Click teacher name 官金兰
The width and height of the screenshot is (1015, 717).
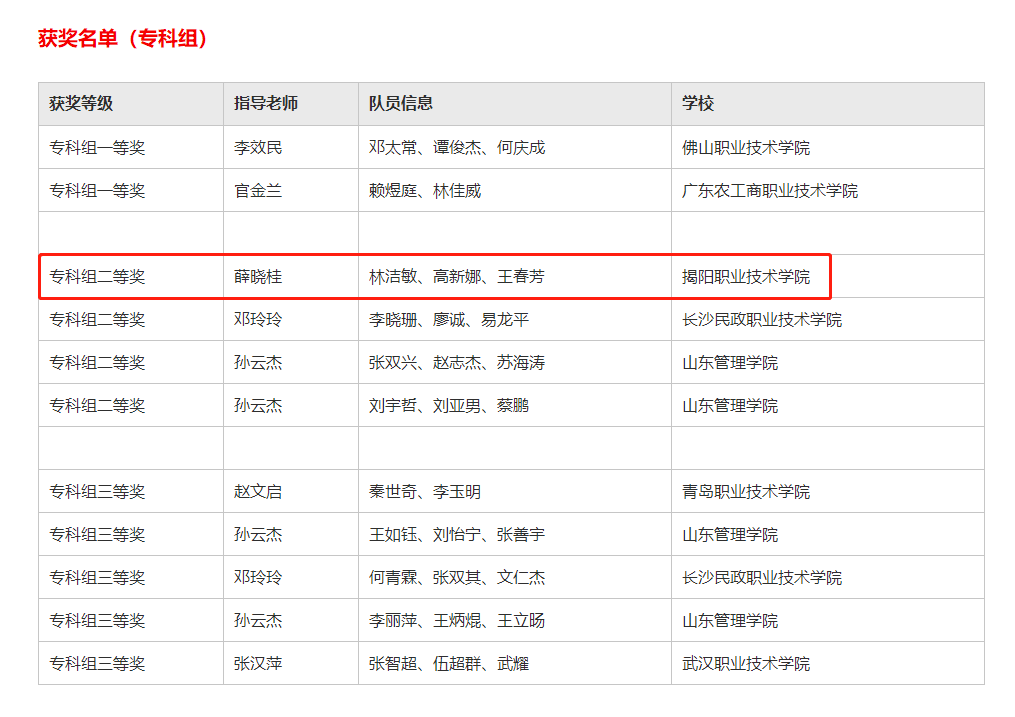pyautogui.click(x=258, y=191)
